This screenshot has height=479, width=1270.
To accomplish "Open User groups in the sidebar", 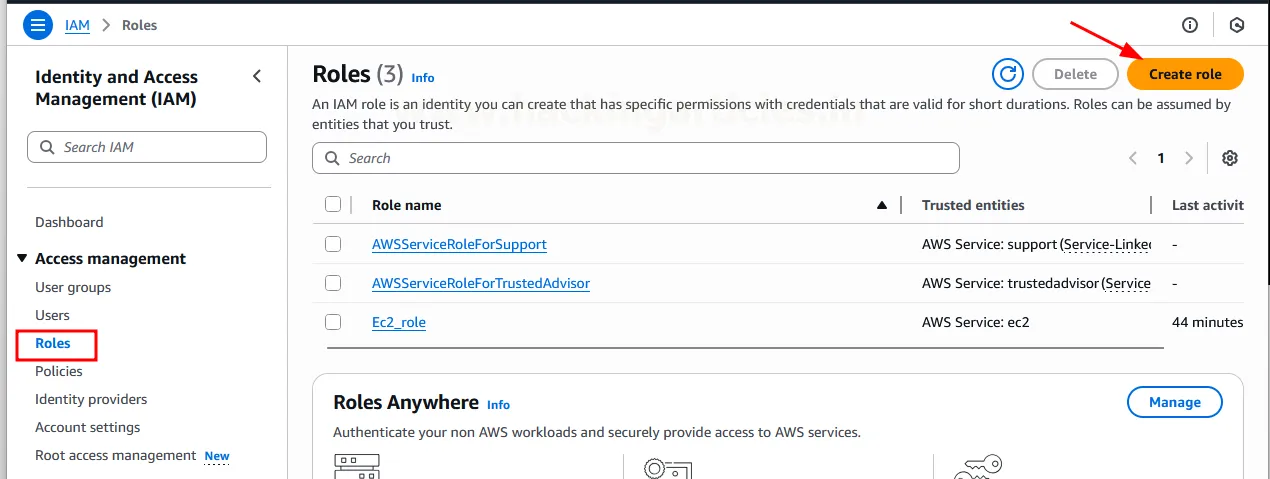I will pos(73,287).
